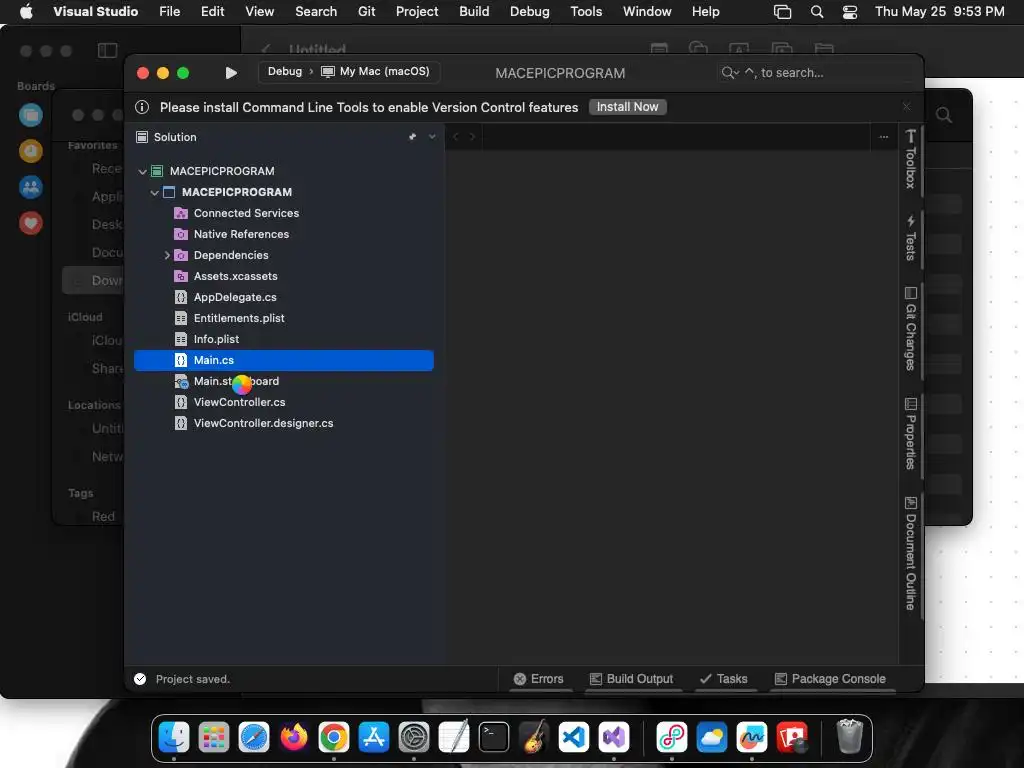Show the Package Console pad
The height and width of the screenshot is (768, 1024).
coord(830,679)
